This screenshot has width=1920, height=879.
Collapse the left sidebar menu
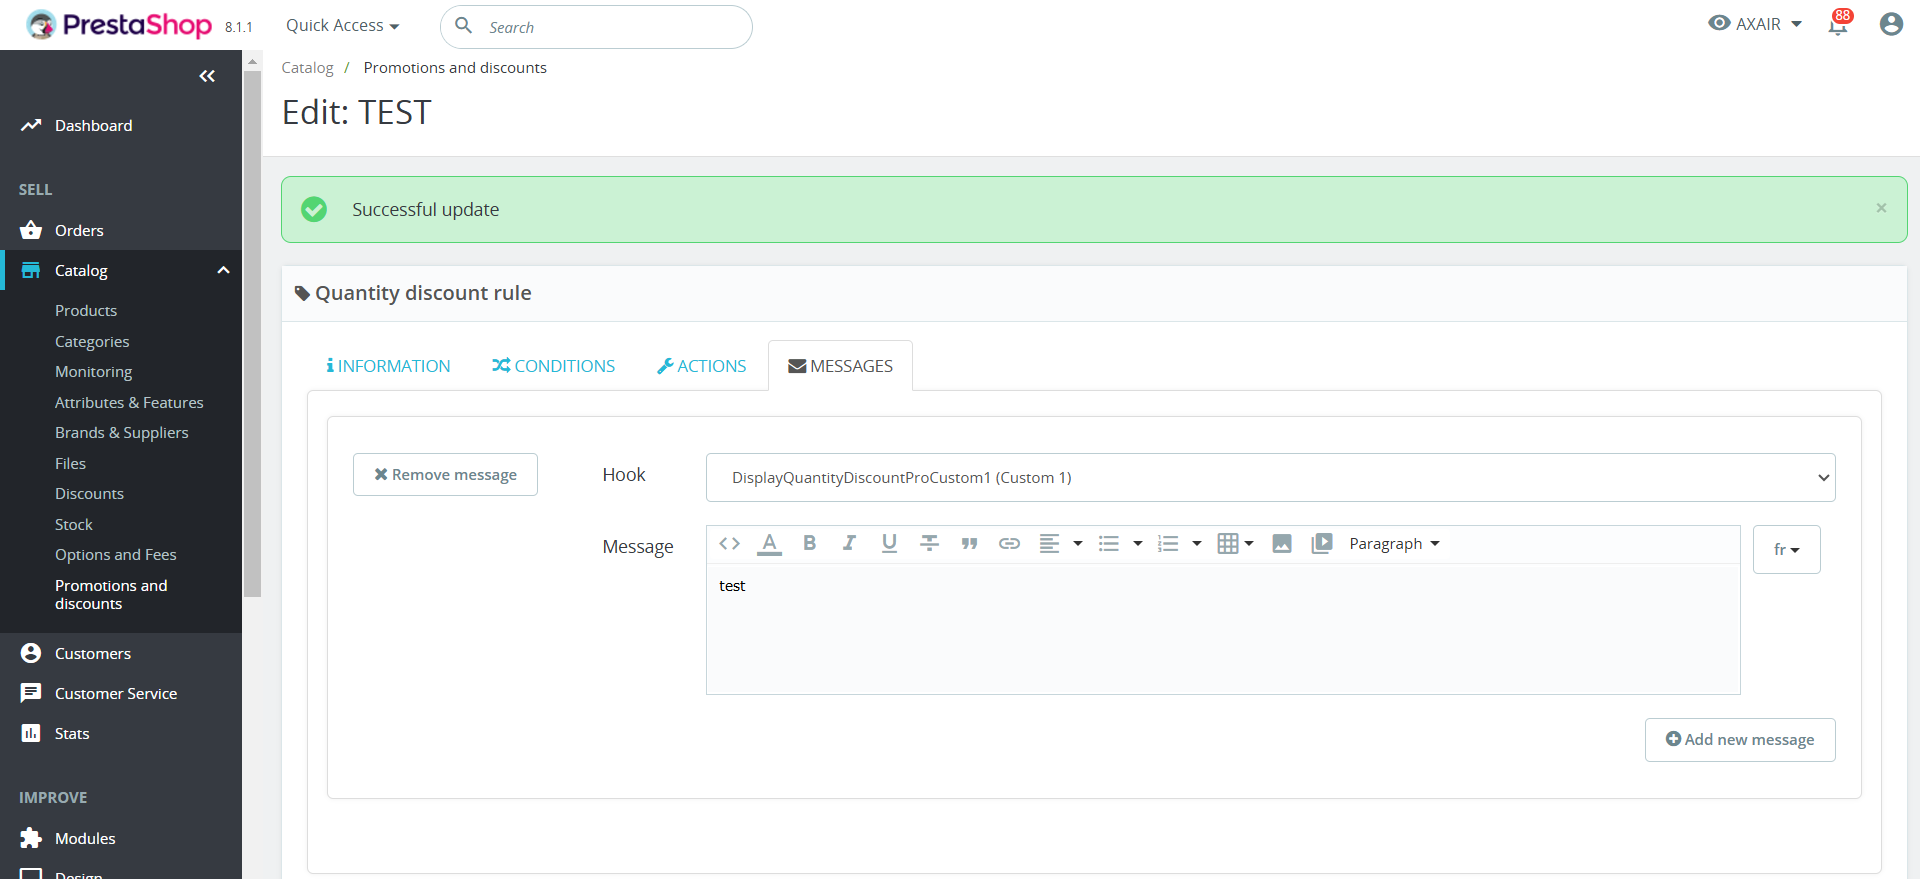pos(207,76)
